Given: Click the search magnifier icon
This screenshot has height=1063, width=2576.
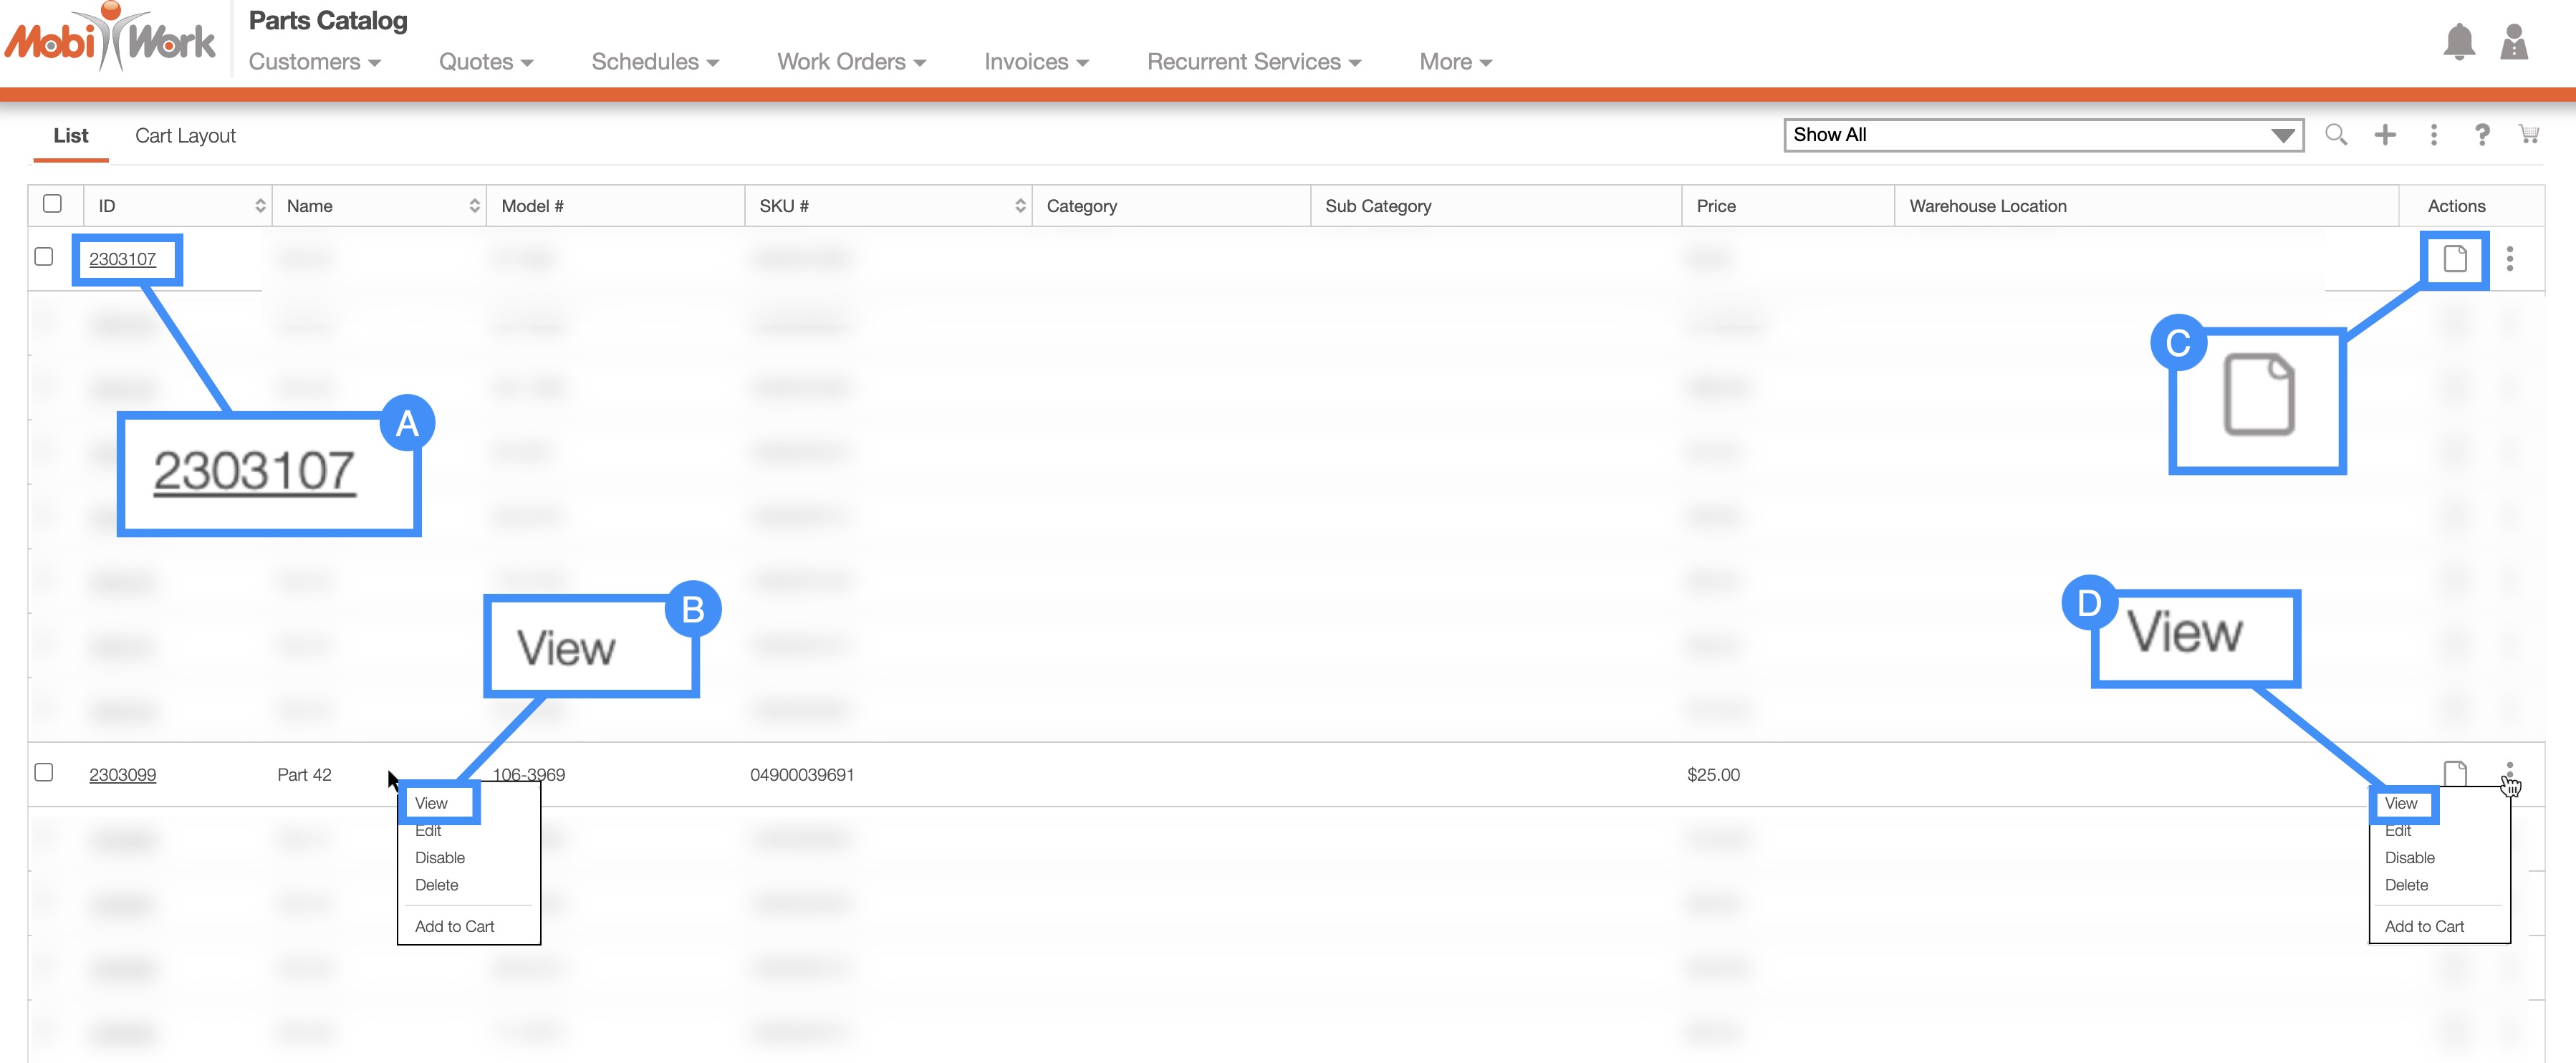Looking at the screenshot, I should coord(2335,134).
